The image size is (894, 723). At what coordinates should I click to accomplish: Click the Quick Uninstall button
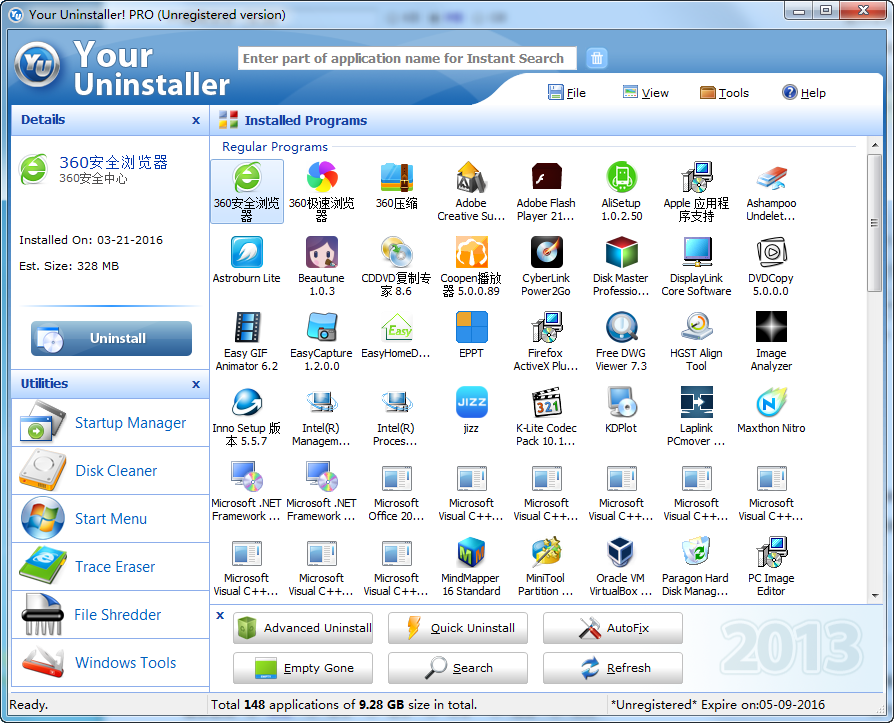pyautogui.click(x=458, y=628)
